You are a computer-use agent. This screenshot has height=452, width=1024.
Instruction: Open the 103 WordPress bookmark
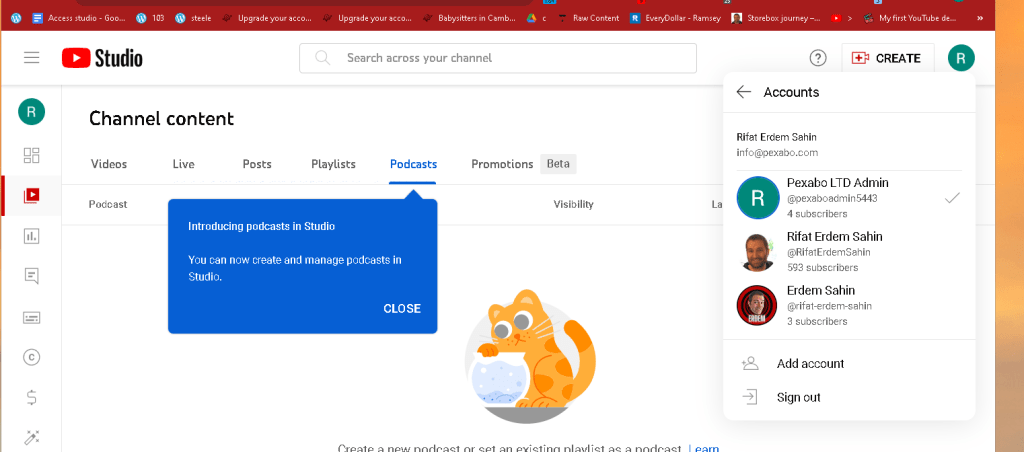point(150,18)
